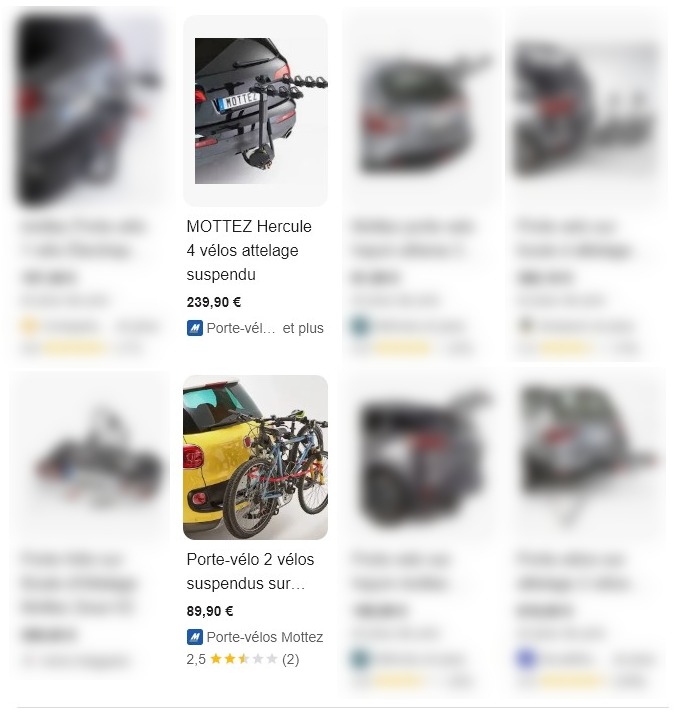Click the blurred yellow seller icon in top-left card
Viewport: 685px width, 724px height.
29,326
